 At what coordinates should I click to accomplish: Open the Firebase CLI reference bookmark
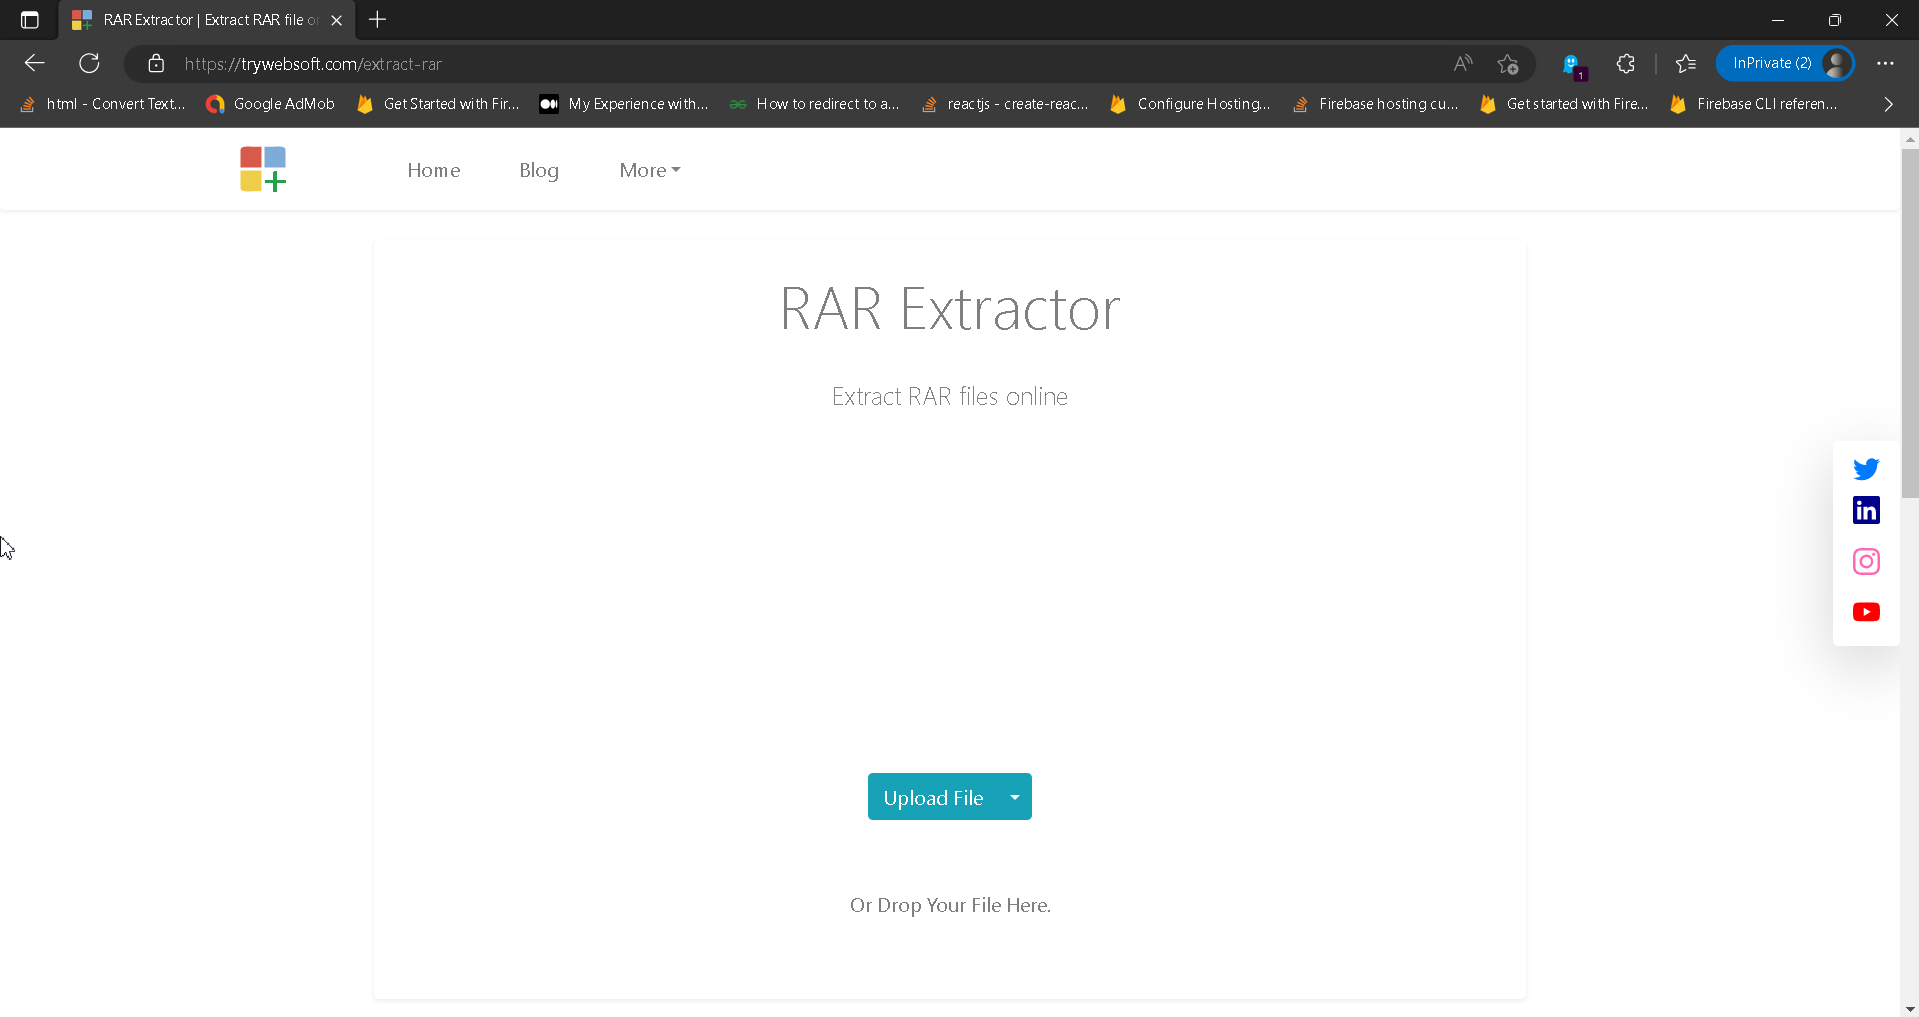tap(1765, 103)
